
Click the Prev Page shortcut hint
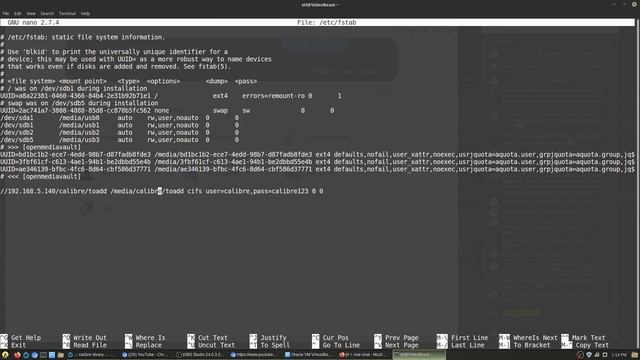click(396, 338)
